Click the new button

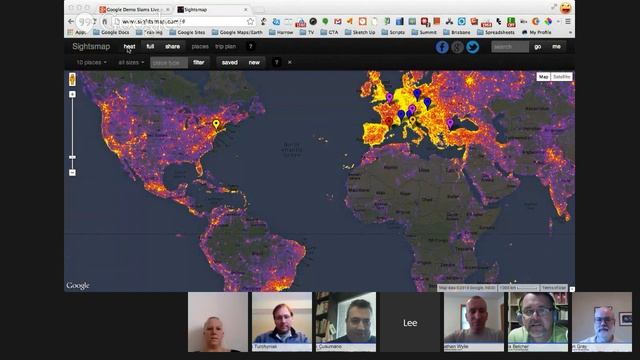point(254,62)
